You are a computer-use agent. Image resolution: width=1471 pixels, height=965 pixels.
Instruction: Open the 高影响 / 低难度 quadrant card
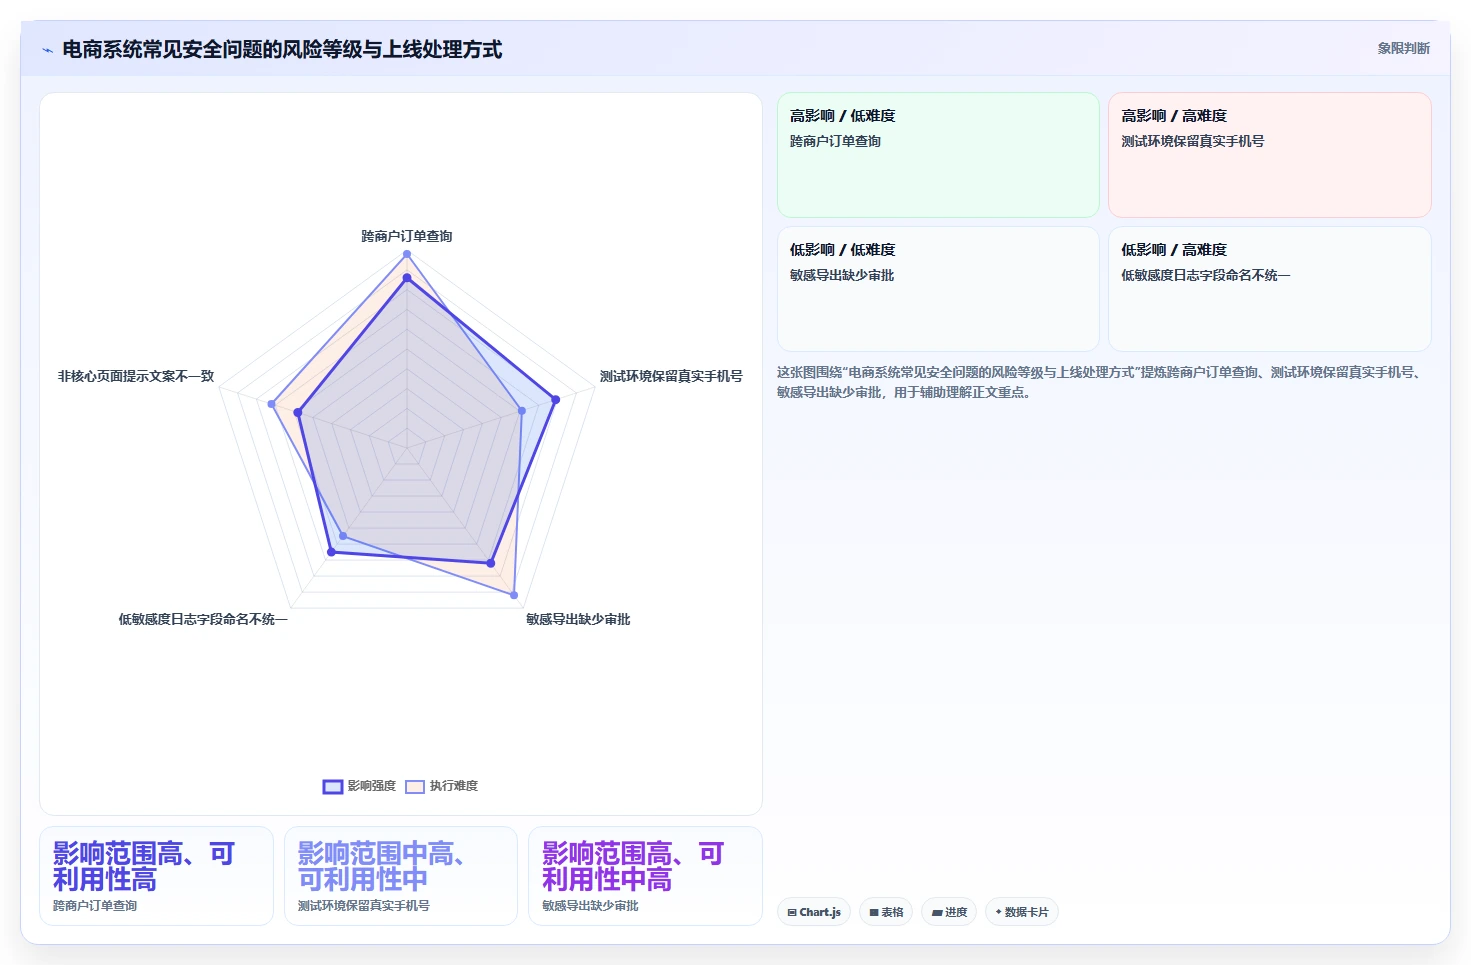click(938, 155)
